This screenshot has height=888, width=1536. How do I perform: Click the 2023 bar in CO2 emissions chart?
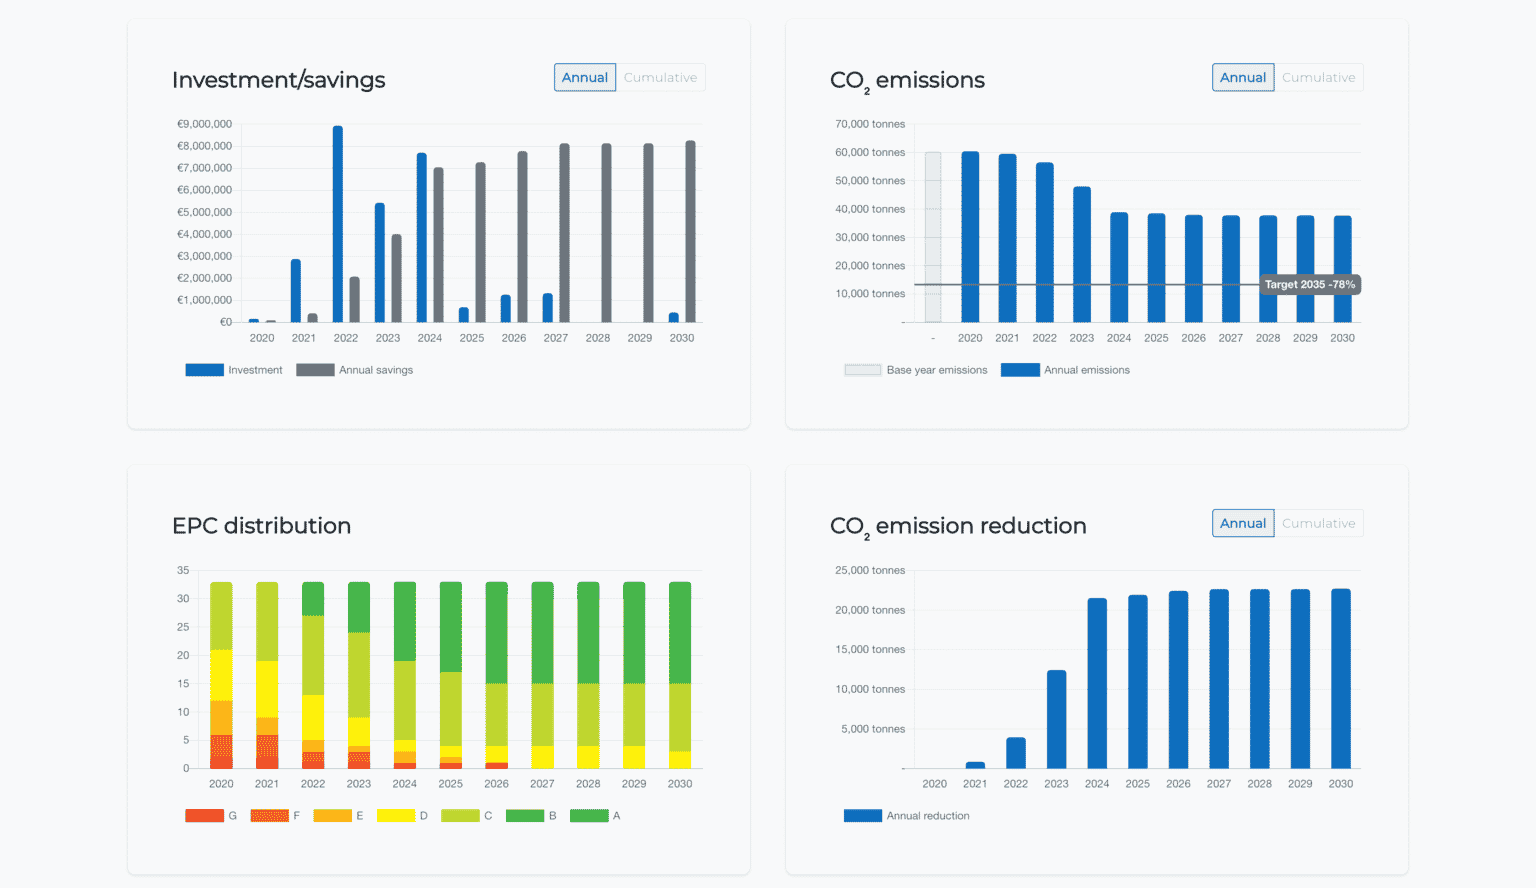click(x=1082, y=254)
